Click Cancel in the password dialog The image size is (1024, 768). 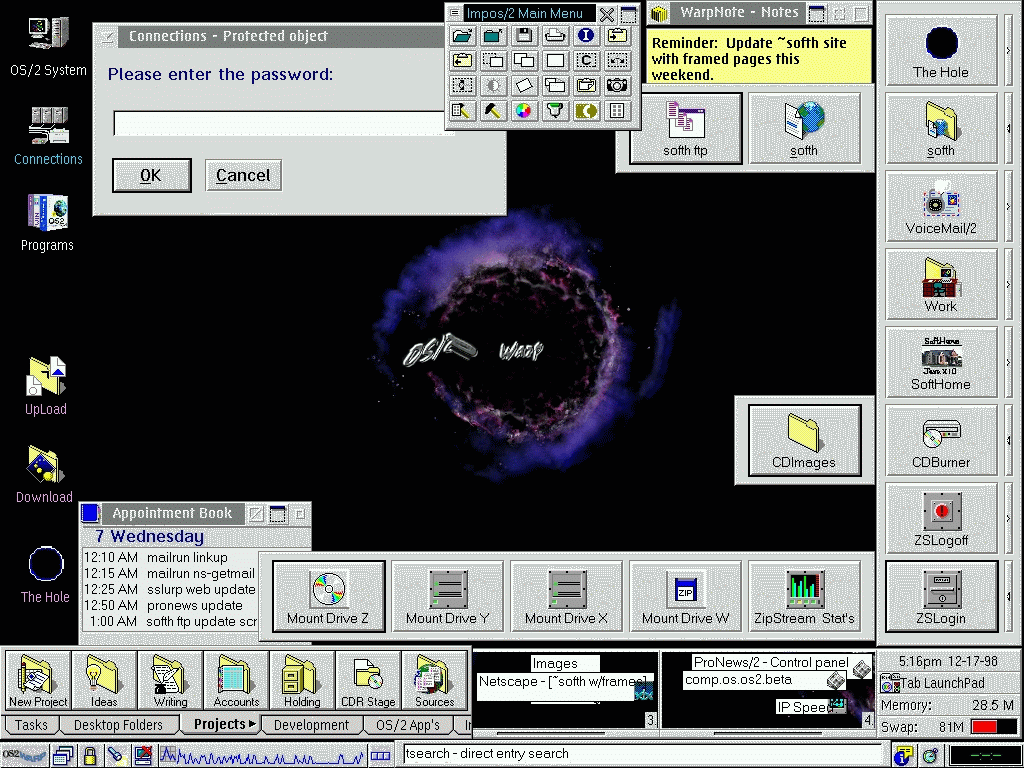coord(243,175)
